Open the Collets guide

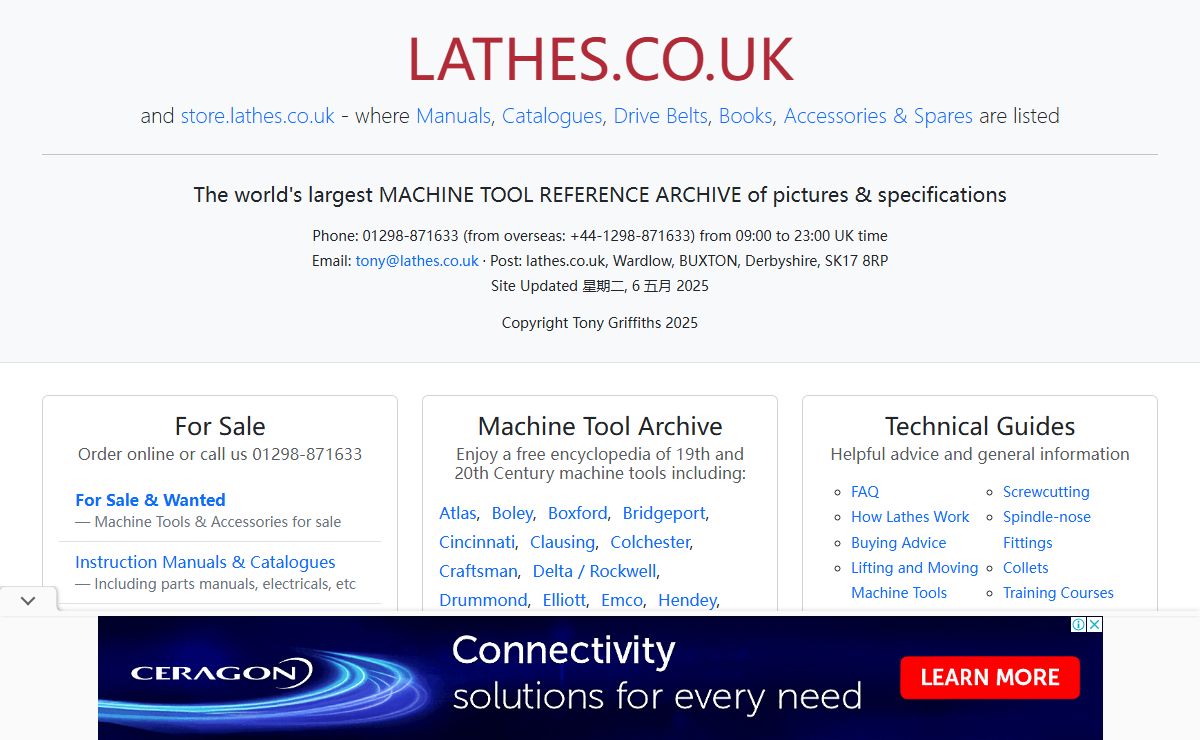tap(1025, 568)
